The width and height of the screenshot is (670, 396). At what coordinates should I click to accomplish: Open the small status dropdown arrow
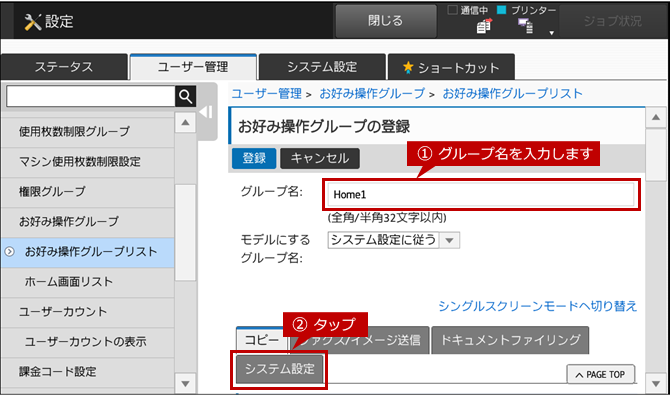[552, 33]
